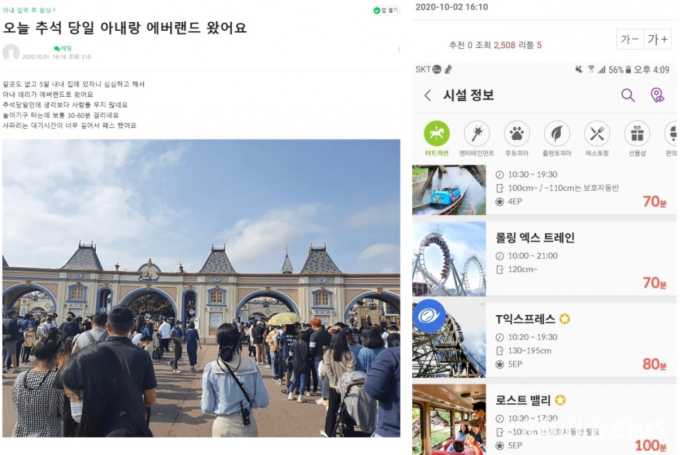Screen dimensions: 680x455
Task: Toggle favorite star beside 로스트 밸리
Action: (x=560, y=400)
